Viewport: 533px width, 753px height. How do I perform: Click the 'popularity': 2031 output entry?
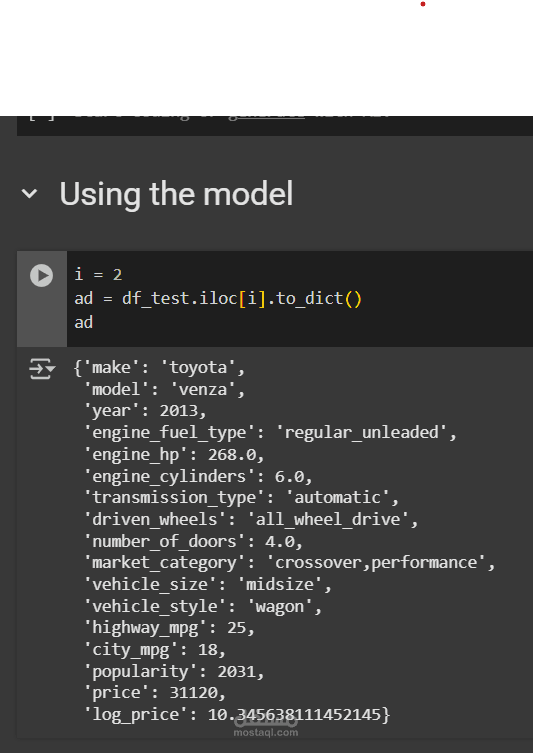[x=174, y=671]
